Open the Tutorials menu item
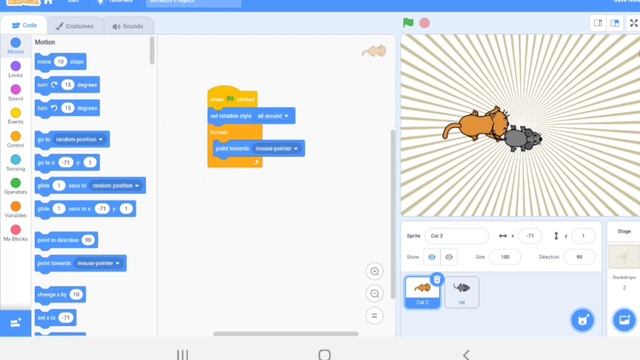 115,2
